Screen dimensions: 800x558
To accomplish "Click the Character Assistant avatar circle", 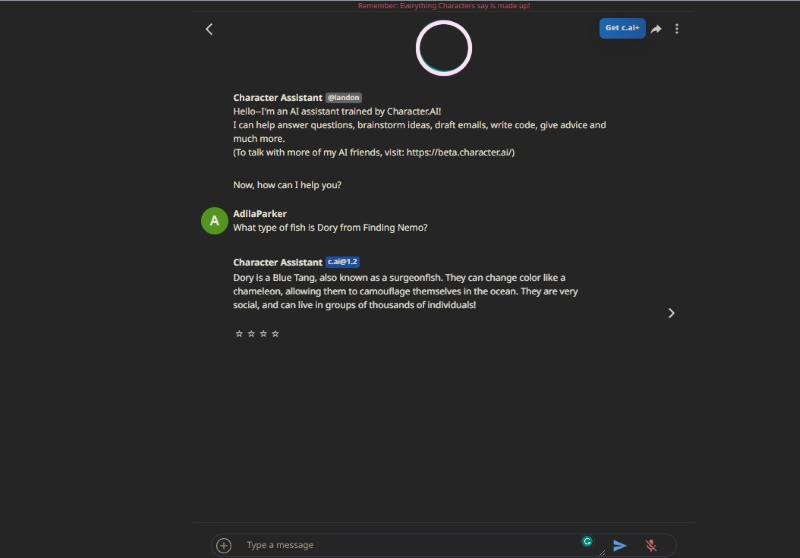I will (x=443, y=48).
